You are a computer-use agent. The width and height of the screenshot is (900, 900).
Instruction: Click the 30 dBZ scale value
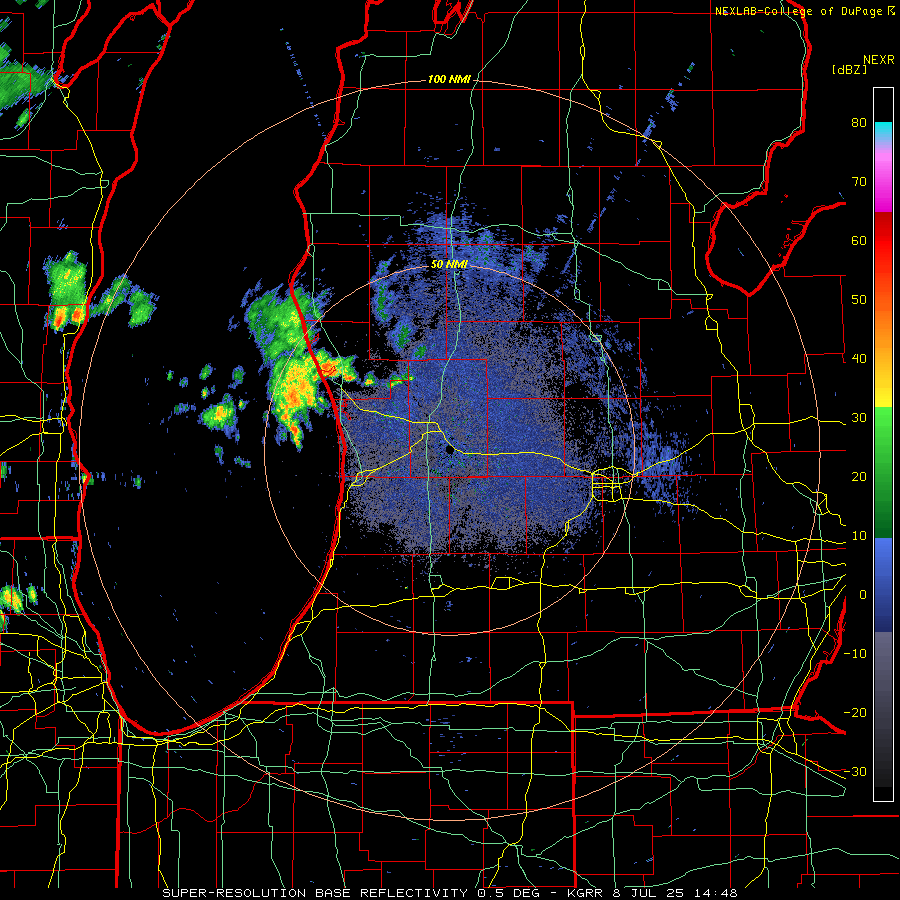[x=859, y=417]
